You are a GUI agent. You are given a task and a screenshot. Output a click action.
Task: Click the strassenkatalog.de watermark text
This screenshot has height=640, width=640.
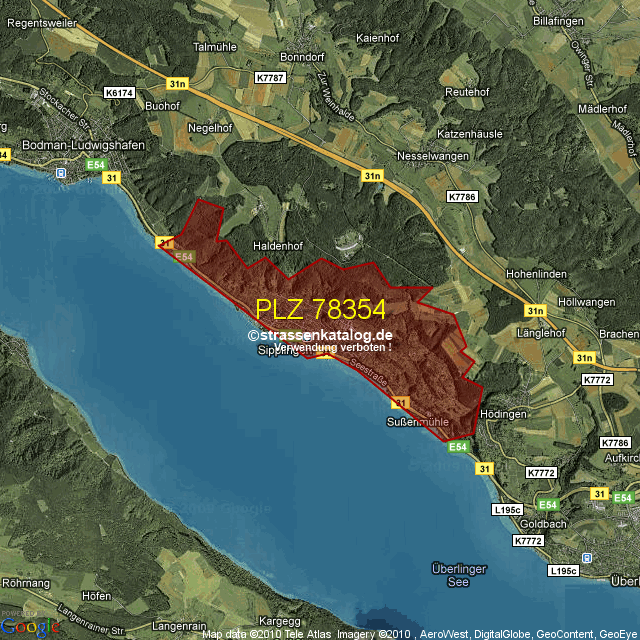pos(320,336)
